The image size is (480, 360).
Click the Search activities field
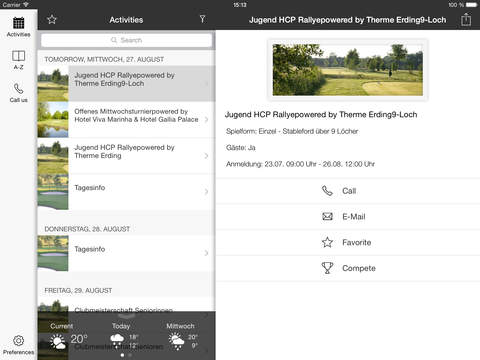(x=126, y=40)
